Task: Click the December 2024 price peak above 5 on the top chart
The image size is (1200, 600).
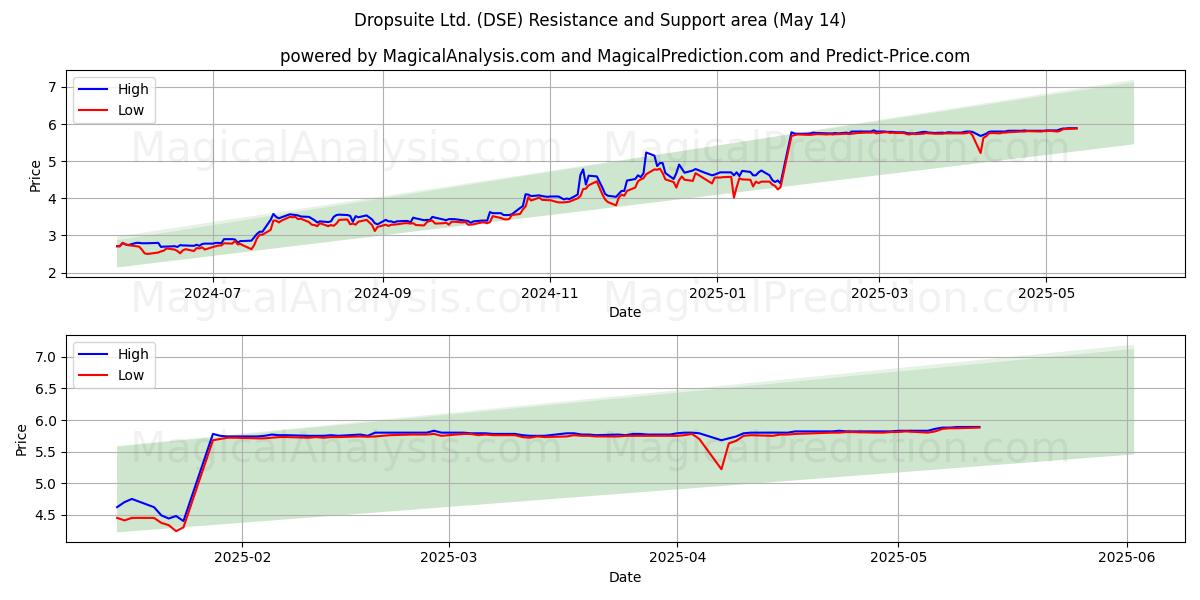Action: point(647,153)
